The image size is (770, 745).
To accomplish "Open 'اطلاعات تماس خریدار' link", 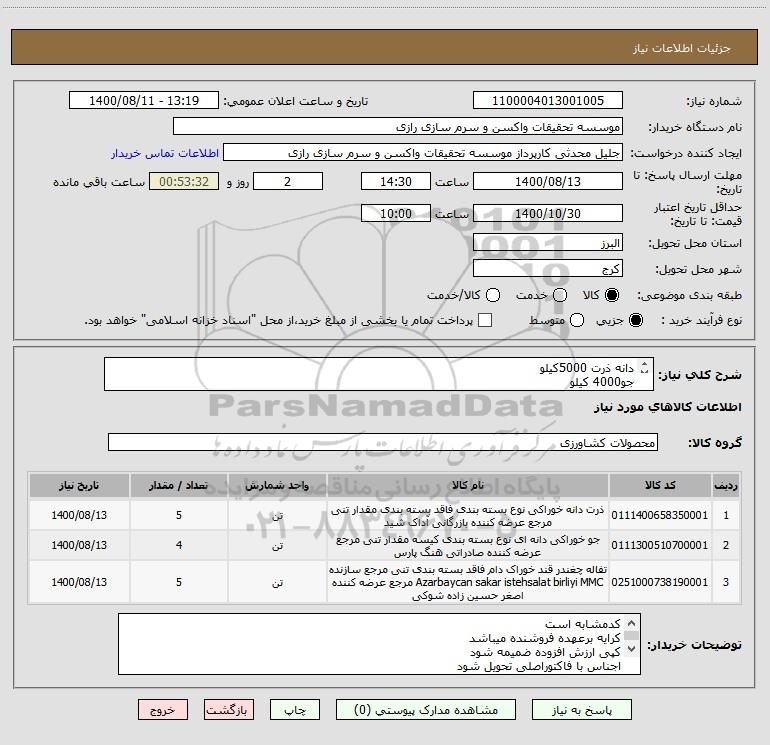I will (165, 153).
